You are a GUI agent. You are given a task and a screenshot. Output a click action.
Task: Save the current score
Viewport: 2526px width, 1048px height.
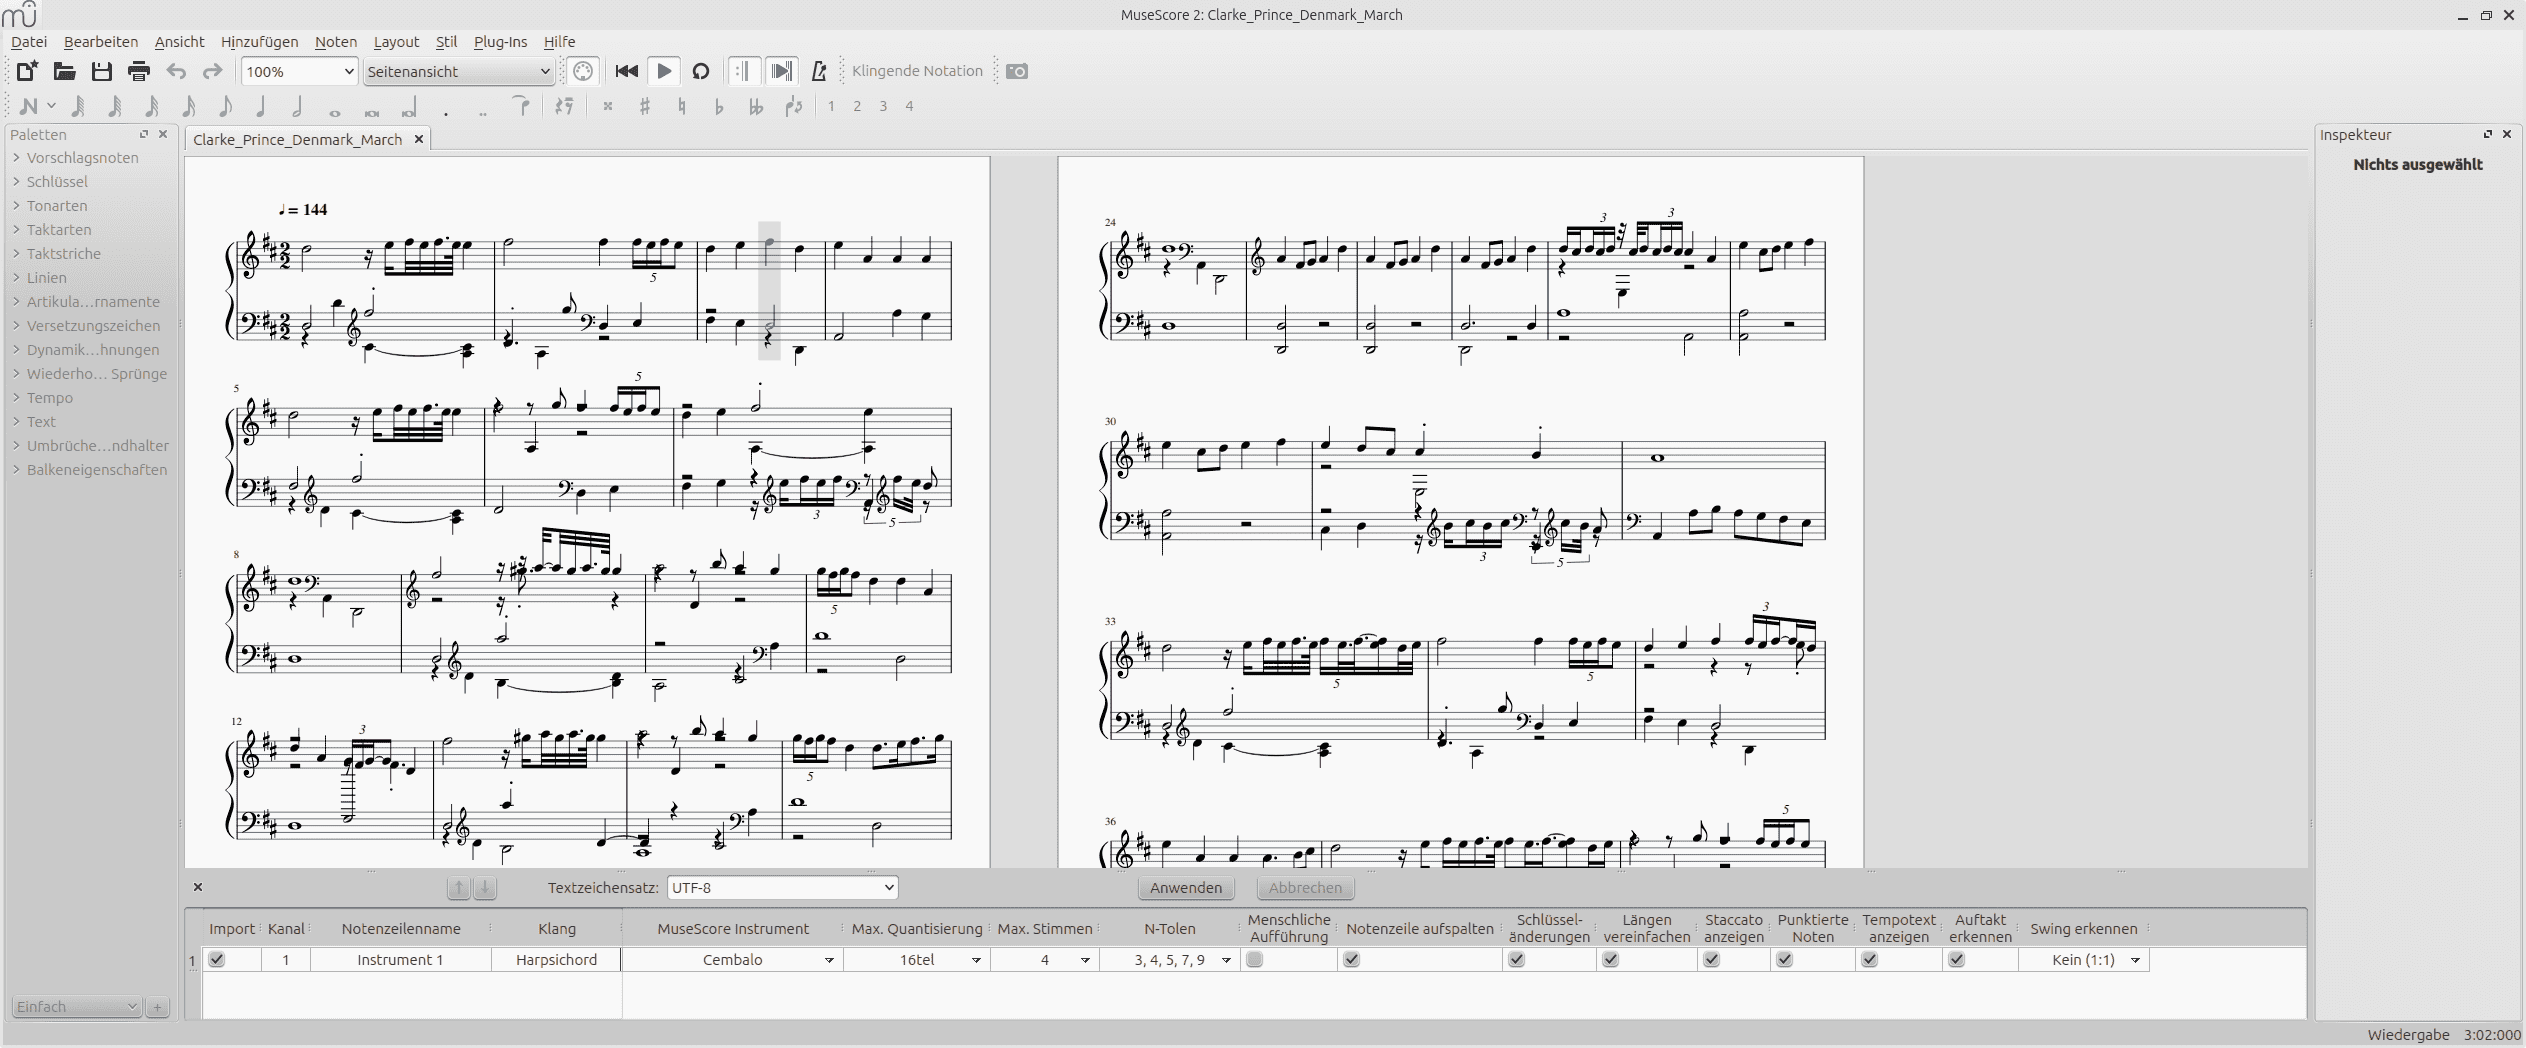[101, 71]
